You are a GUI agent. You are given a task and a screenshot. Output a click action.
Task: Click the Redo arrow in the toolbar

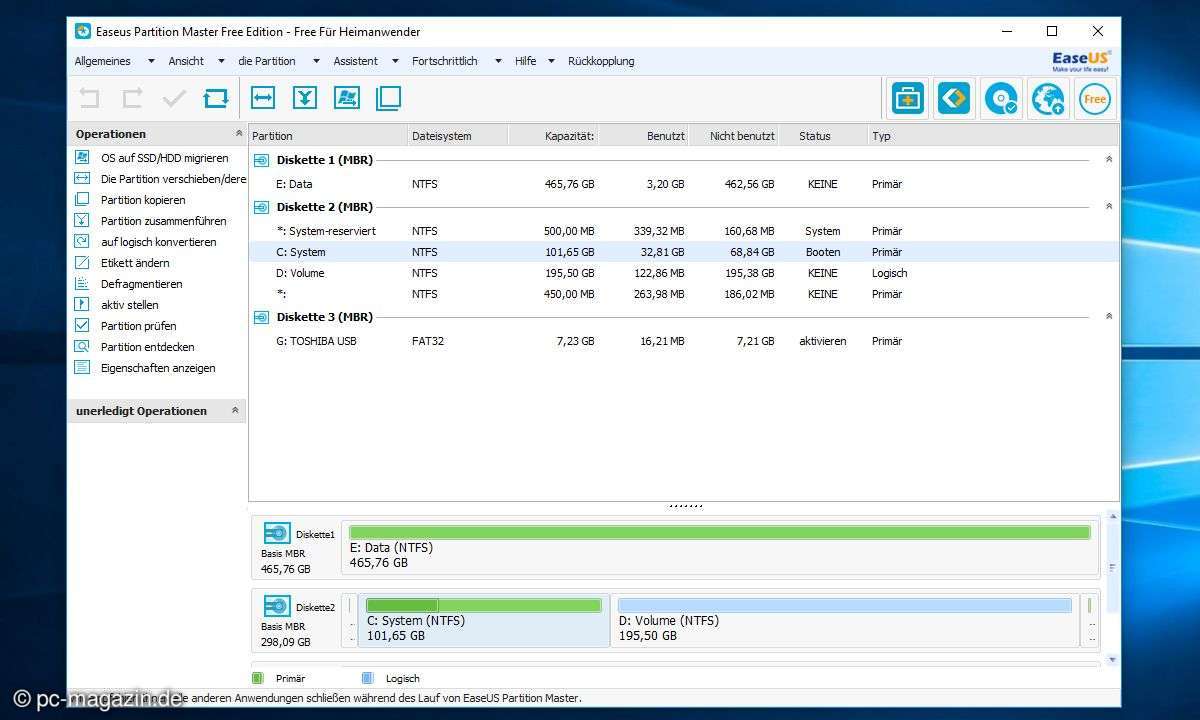132,98
